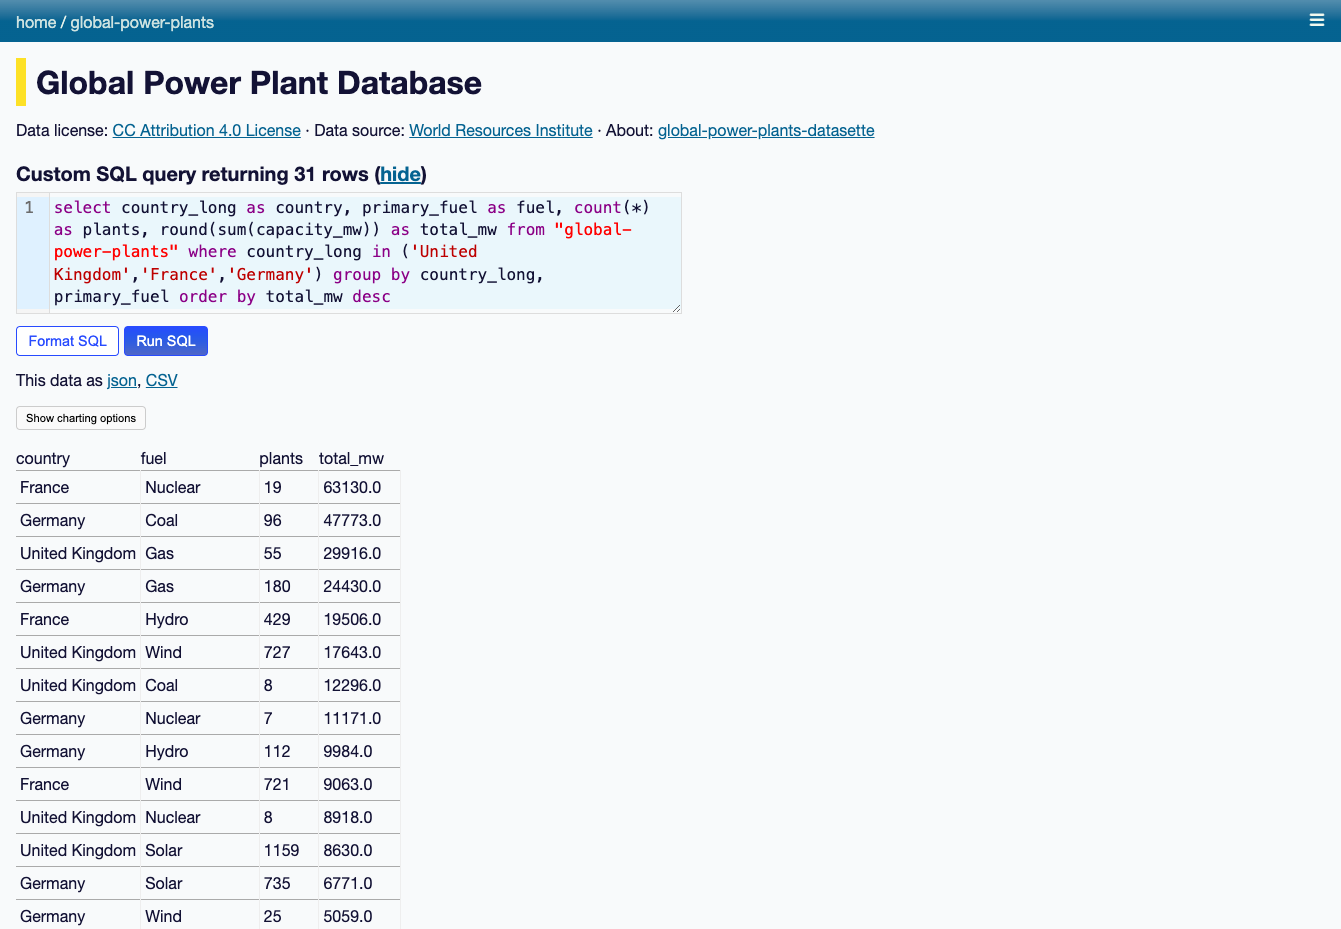Select the 5059.0 cell

(x=359, y=915)
